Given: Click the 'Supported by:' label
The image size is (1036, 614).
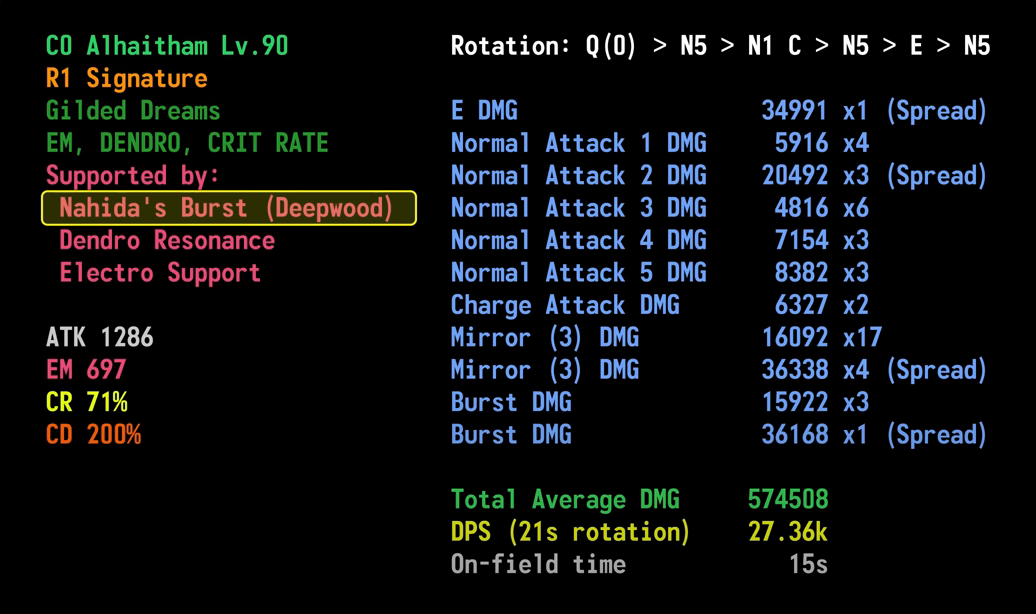Looking at the screenshot, I should coord(132,176).
